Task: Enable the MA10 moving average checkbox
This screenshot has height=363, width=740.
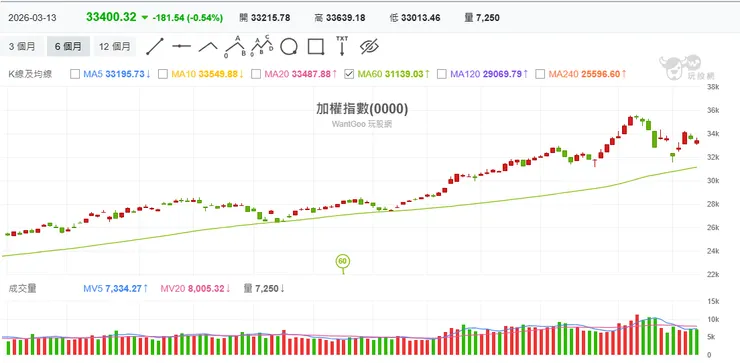Action: (x=163, y=74)
